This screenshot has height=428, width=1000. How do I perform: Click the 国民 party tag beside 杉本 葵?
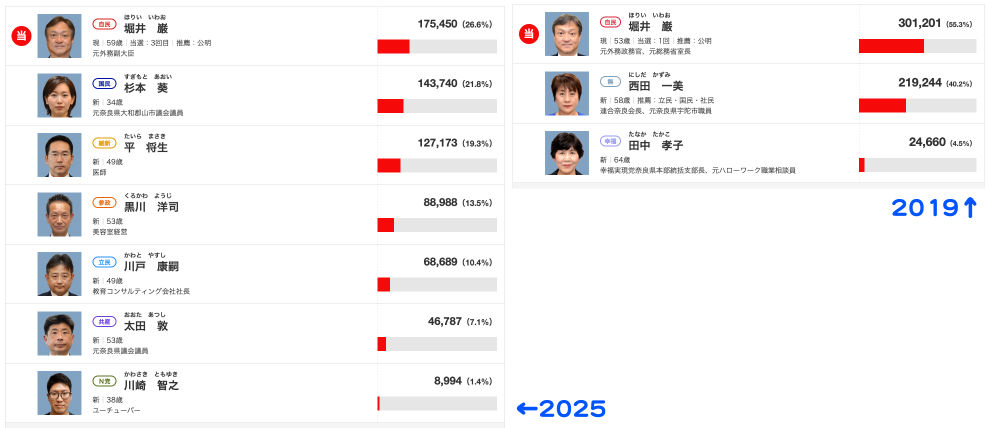point(104,84)
